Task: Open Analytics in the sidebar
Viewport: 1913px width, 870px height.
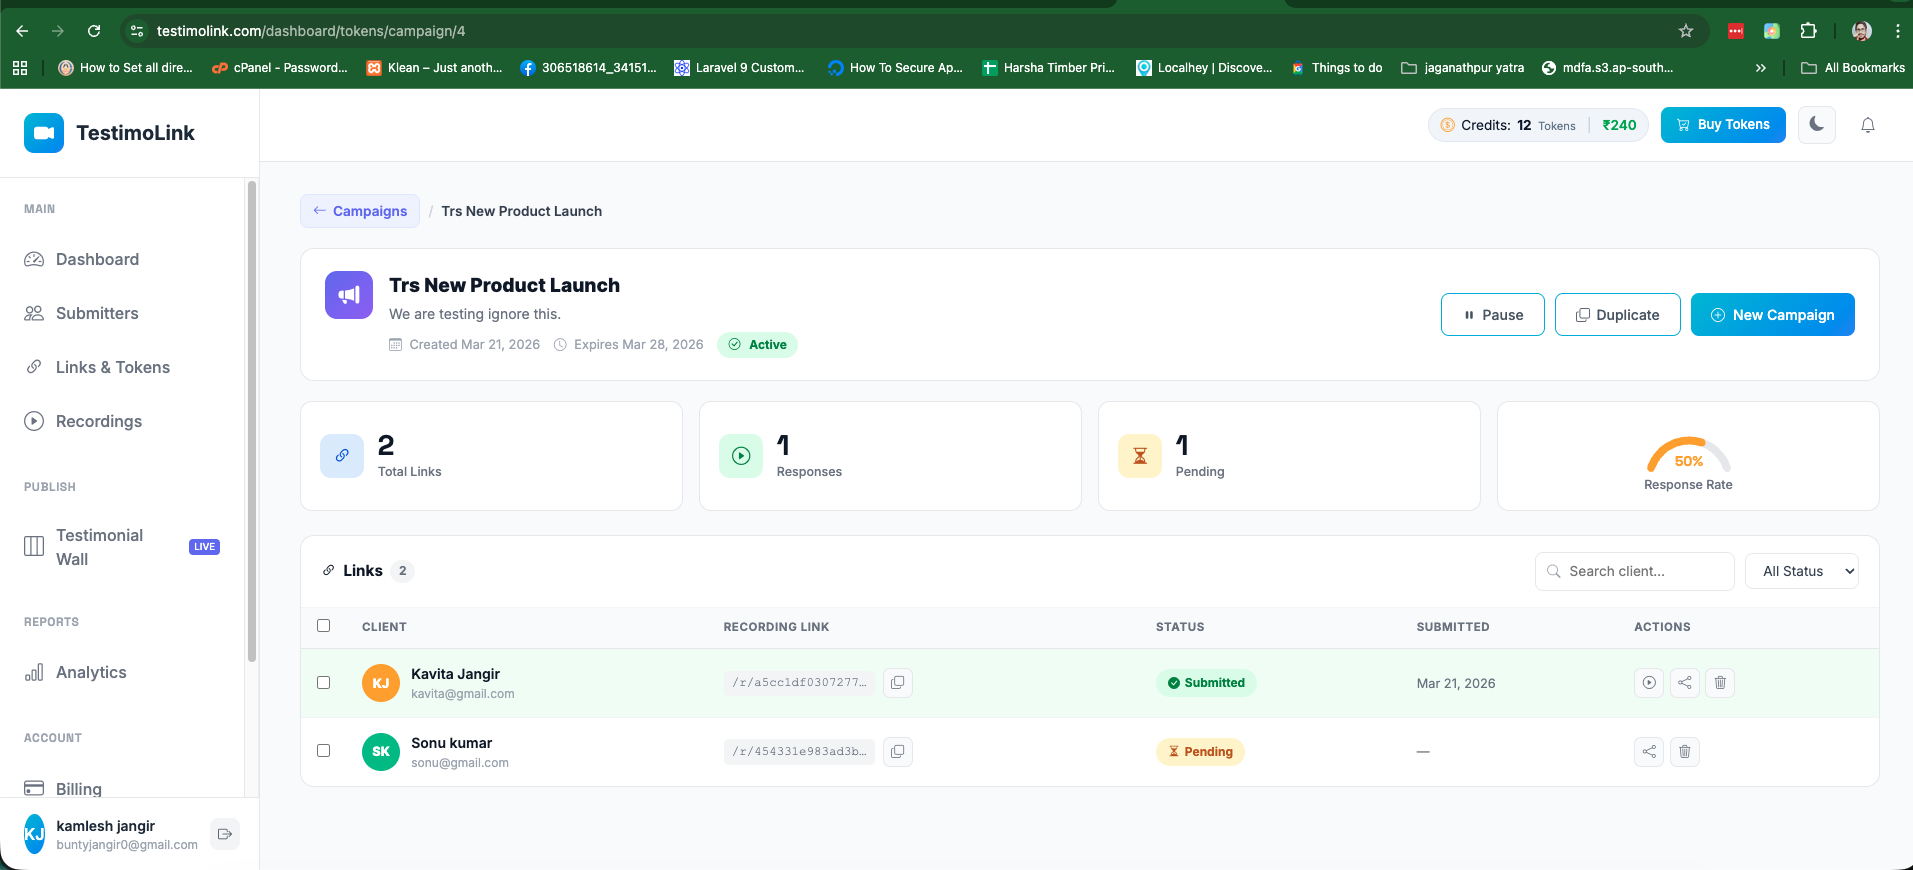Action: tap(91, 672)
